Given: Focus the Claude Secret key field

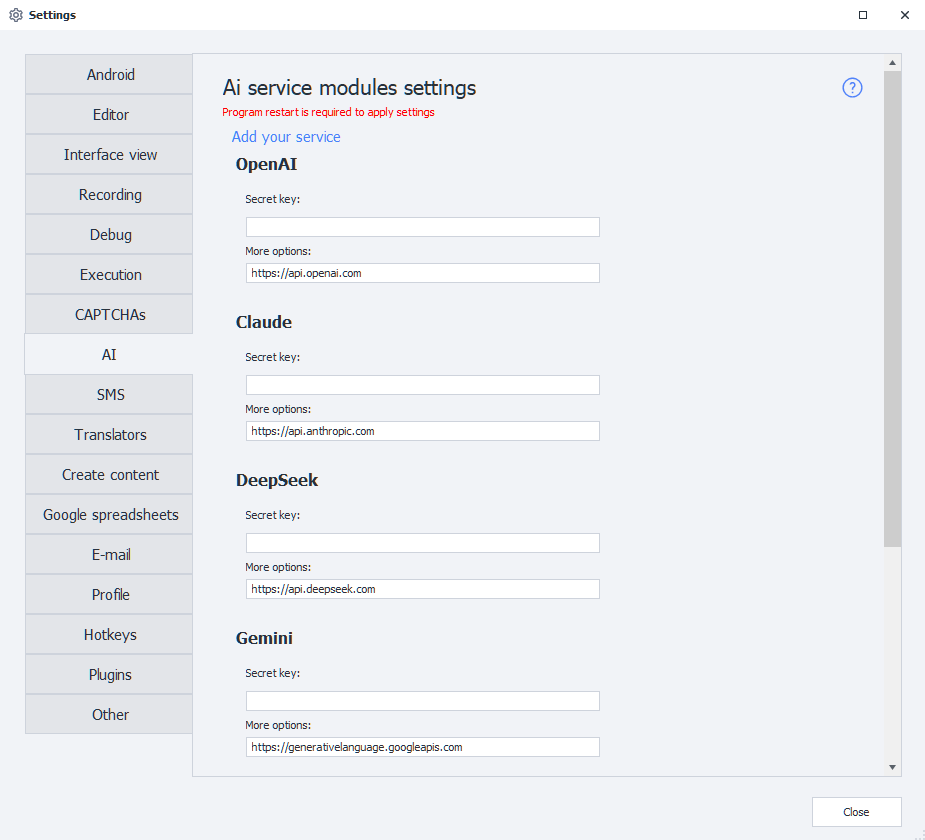Looking at the screenshot, I should coord(422,385).
